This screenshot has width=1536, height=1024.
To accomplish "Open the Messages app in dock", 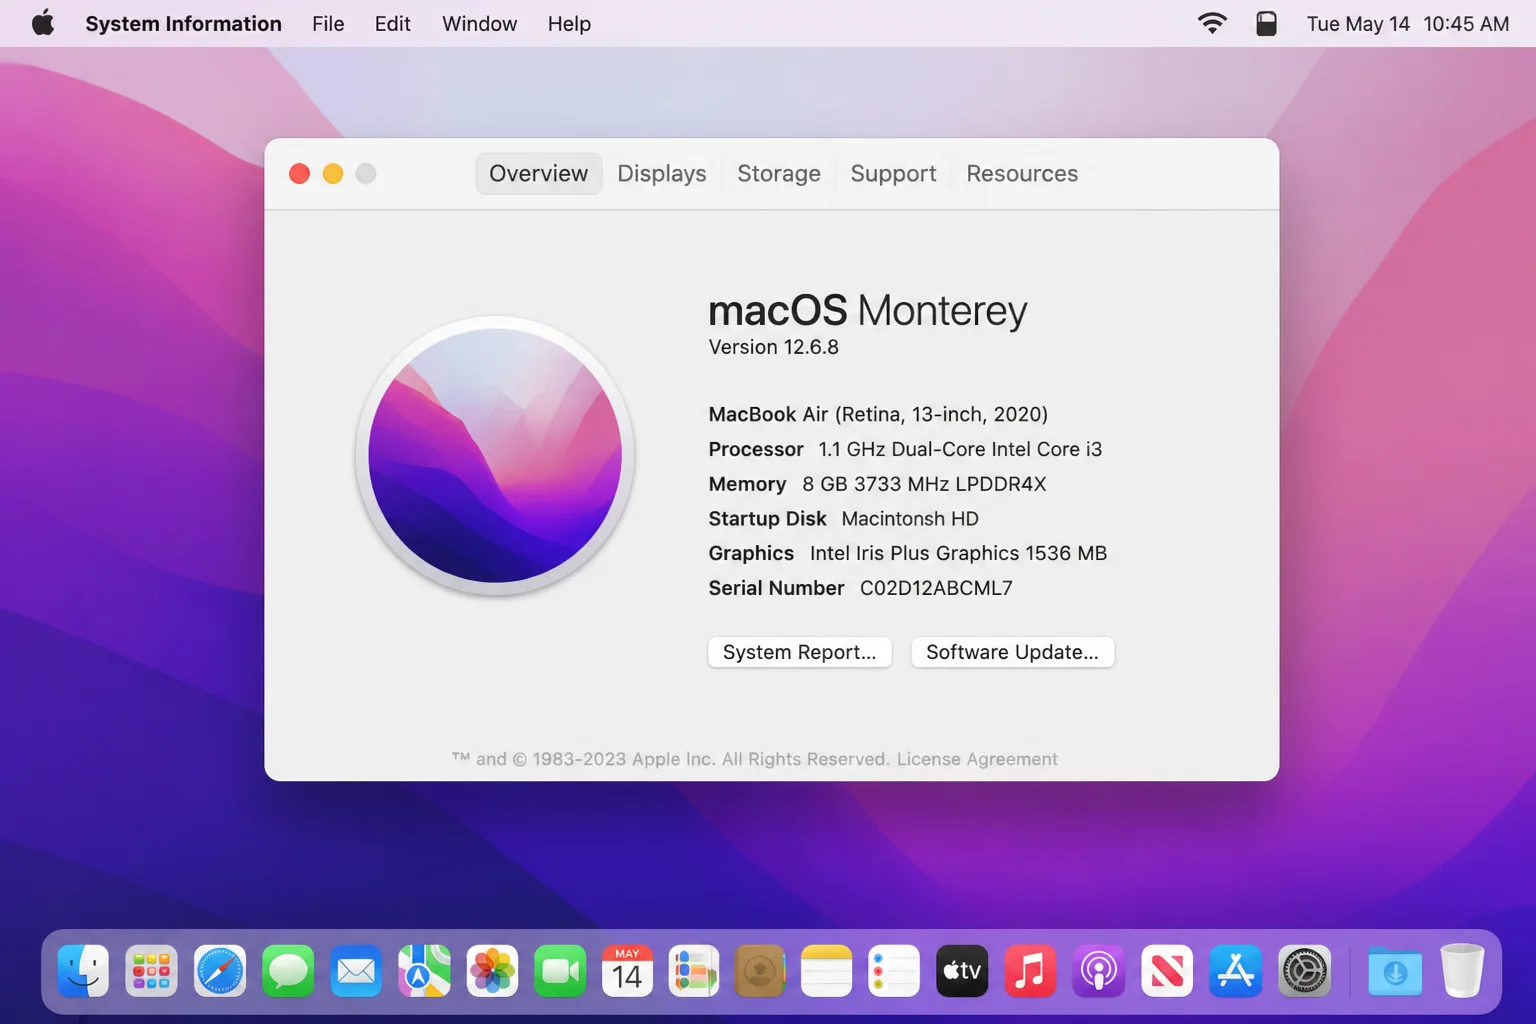I will click(288, 971).
